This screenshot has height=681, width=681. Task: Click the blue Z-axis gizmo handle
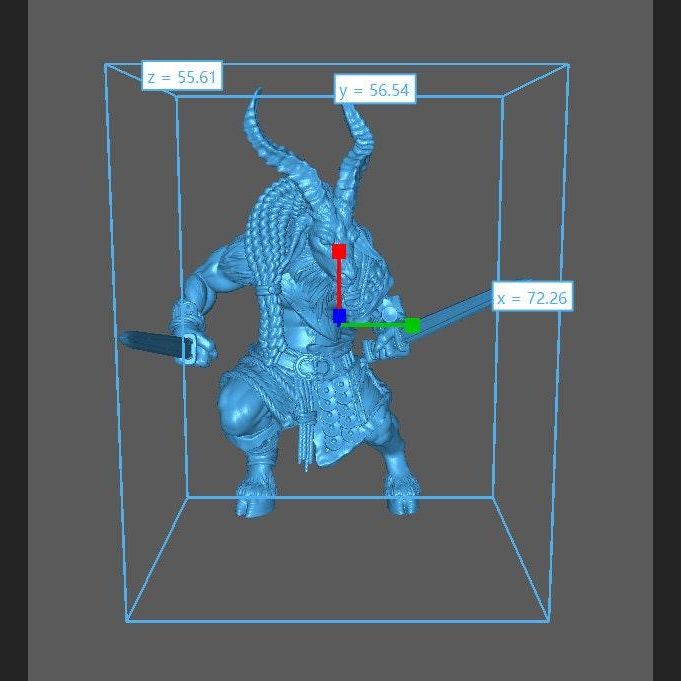339,317
